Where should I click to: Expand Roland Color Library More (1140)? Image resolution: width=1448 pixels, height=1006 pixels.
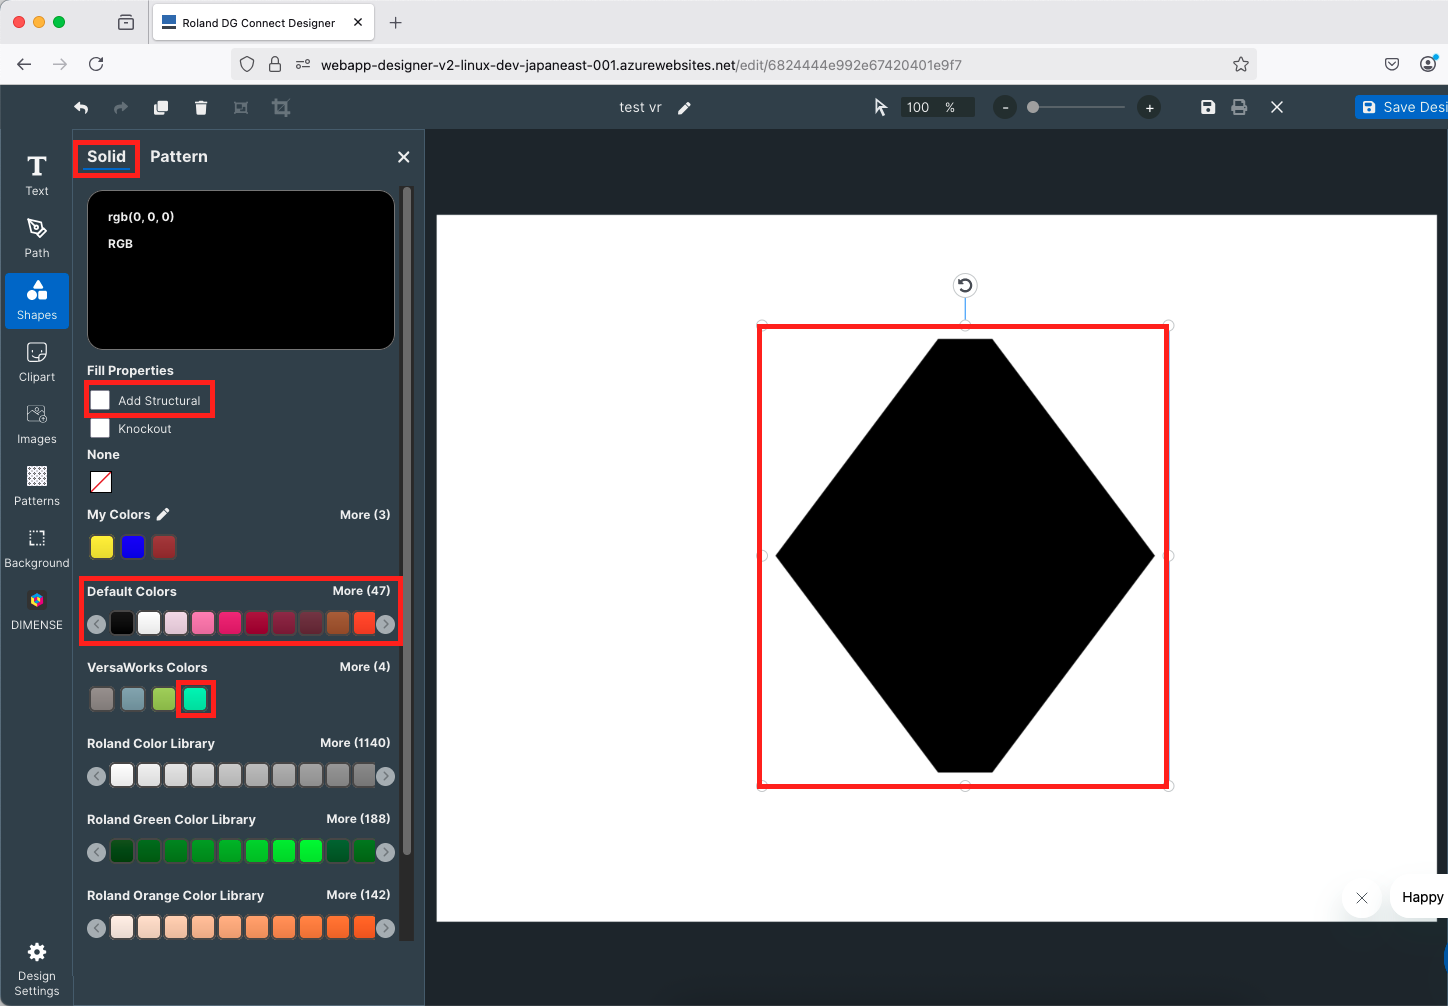pyautogui.click(x=355, y=742)
